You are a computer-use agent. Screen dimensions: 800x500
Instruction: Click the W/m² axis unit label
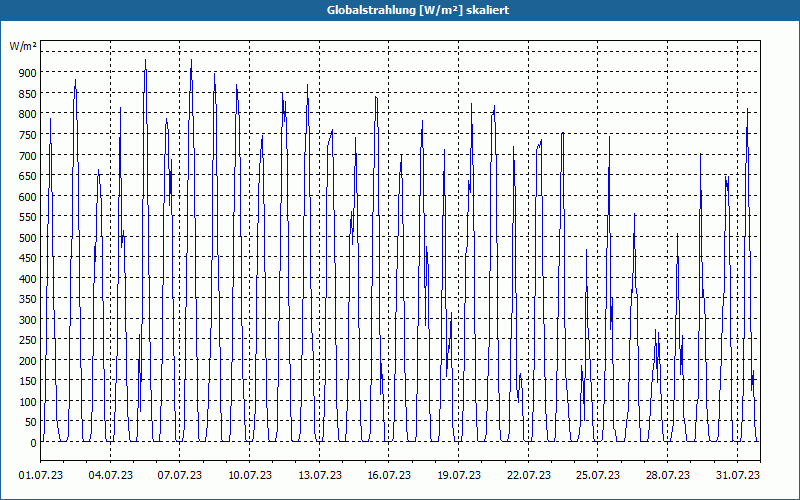tap(23, 46)
